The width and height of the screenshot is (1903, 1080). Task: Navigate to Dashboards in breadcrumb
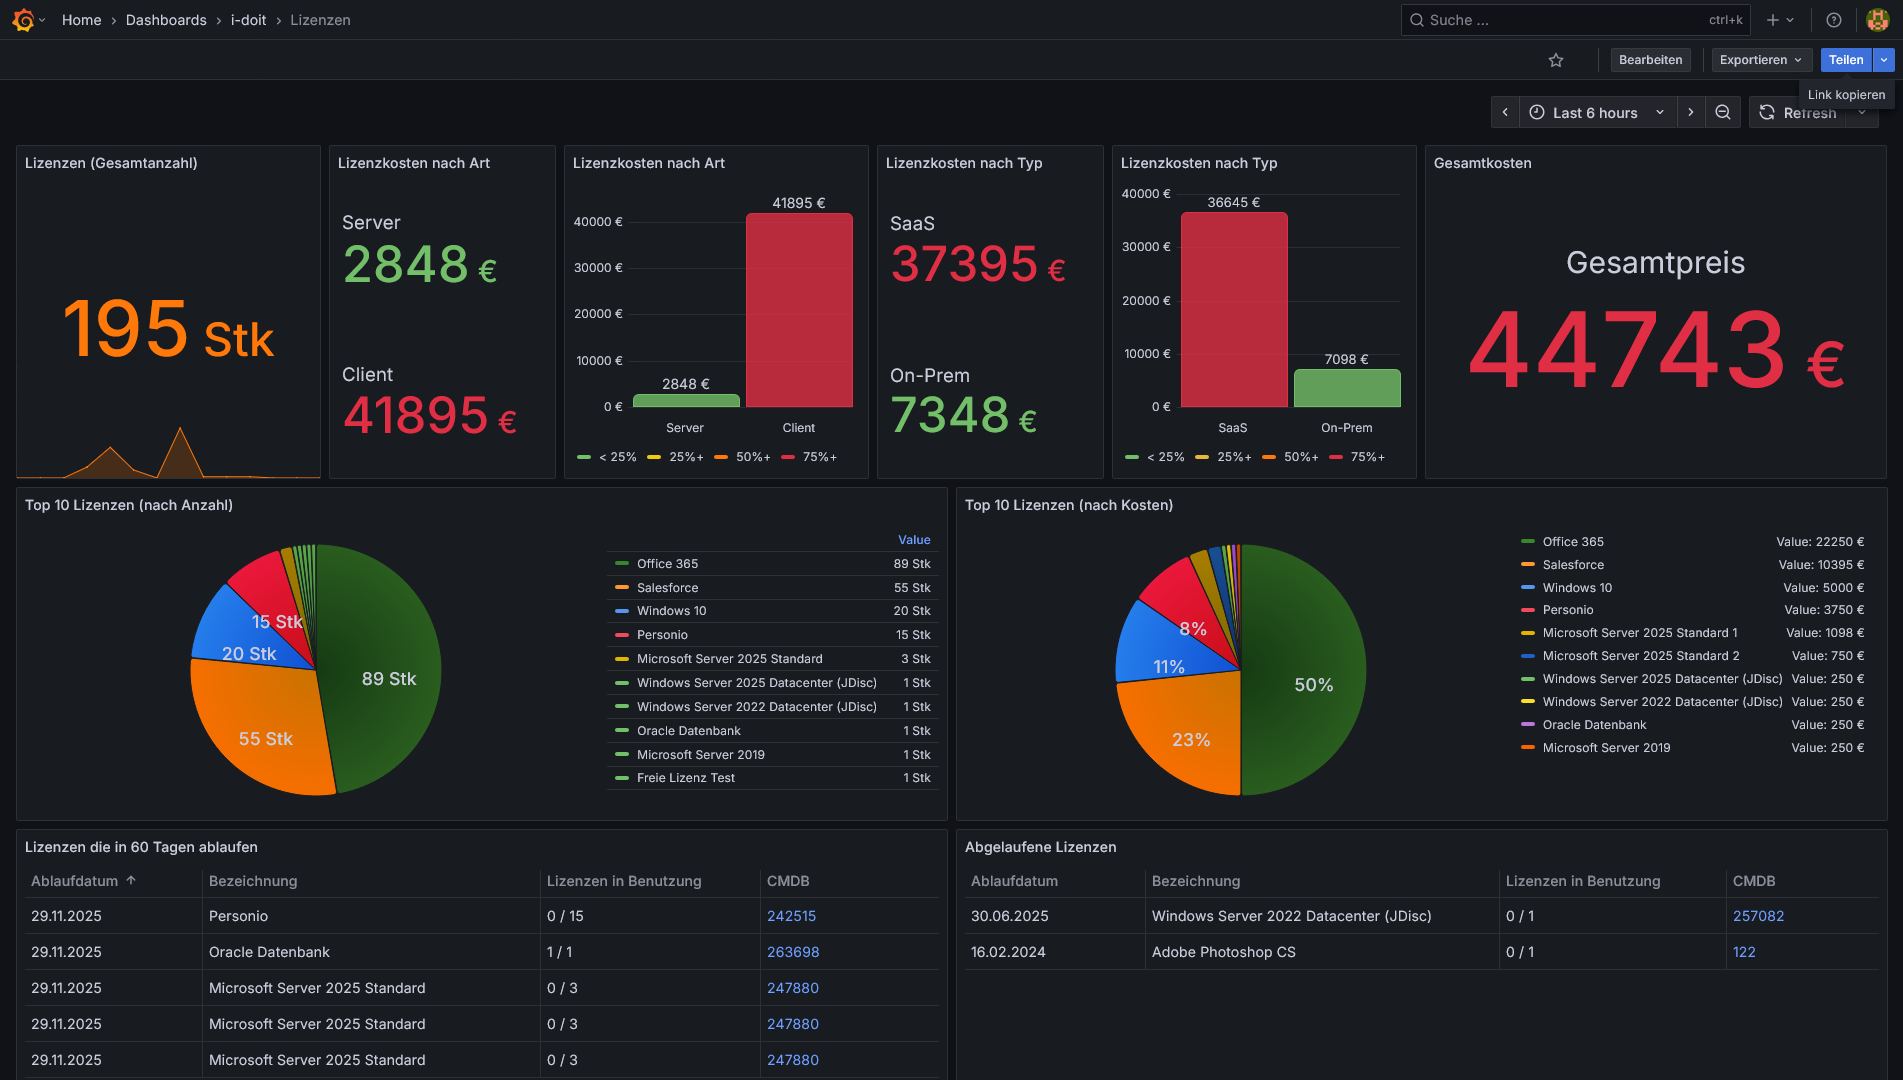(166, 20)
